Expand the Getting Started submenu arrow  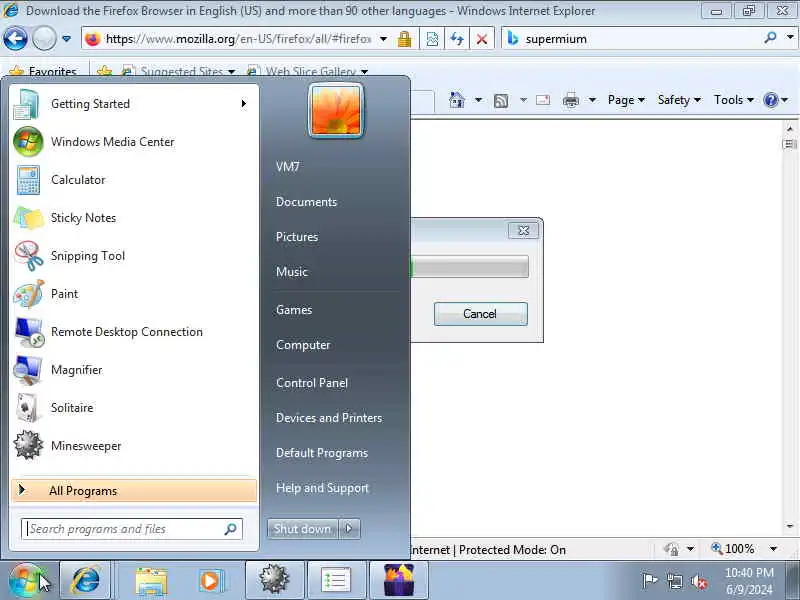(x=244, y=104)
